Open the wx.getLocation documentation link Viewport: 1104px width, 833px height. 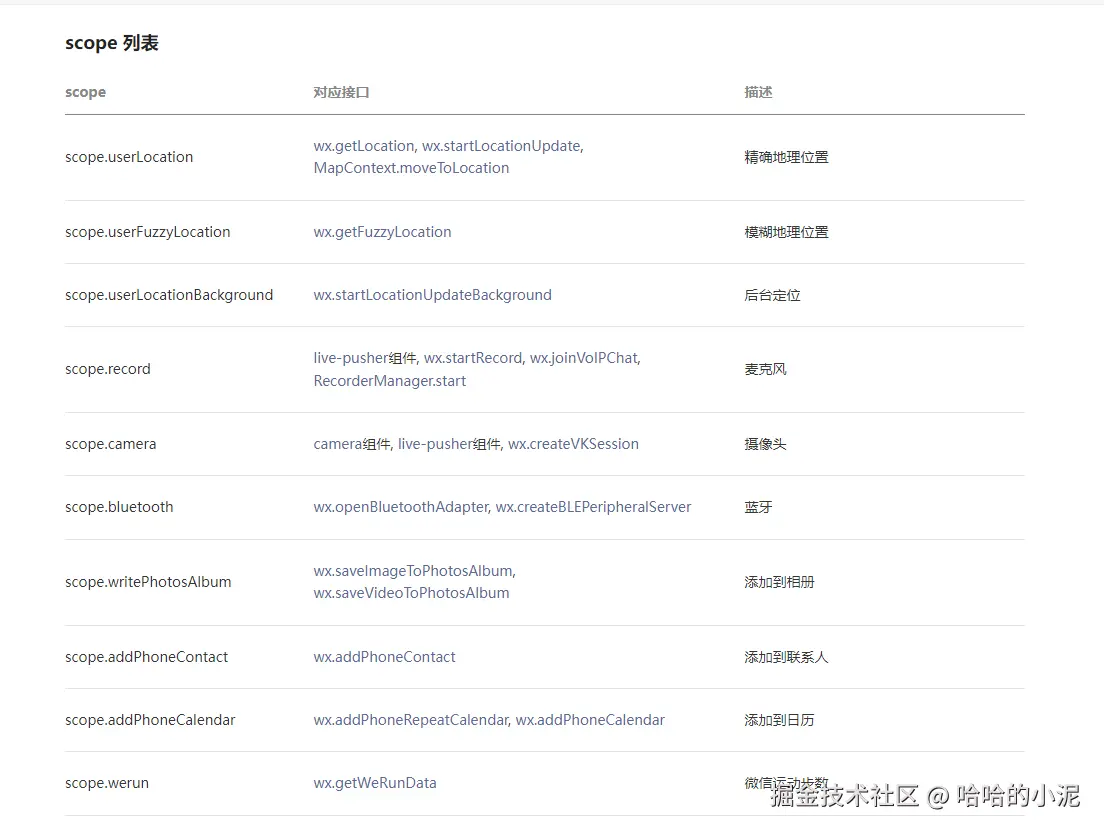click(x=364, y=145)
